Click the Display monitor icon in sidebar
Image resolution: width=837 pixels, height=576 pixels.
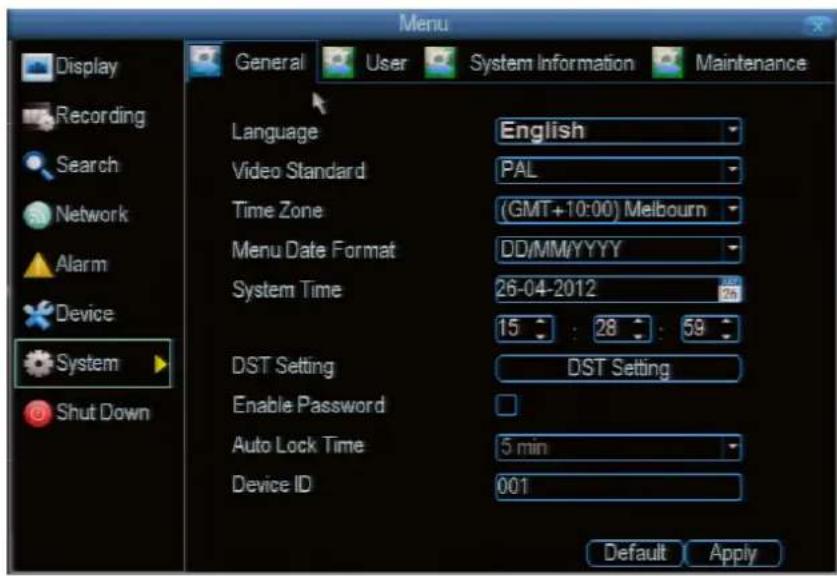click(37, 67)
